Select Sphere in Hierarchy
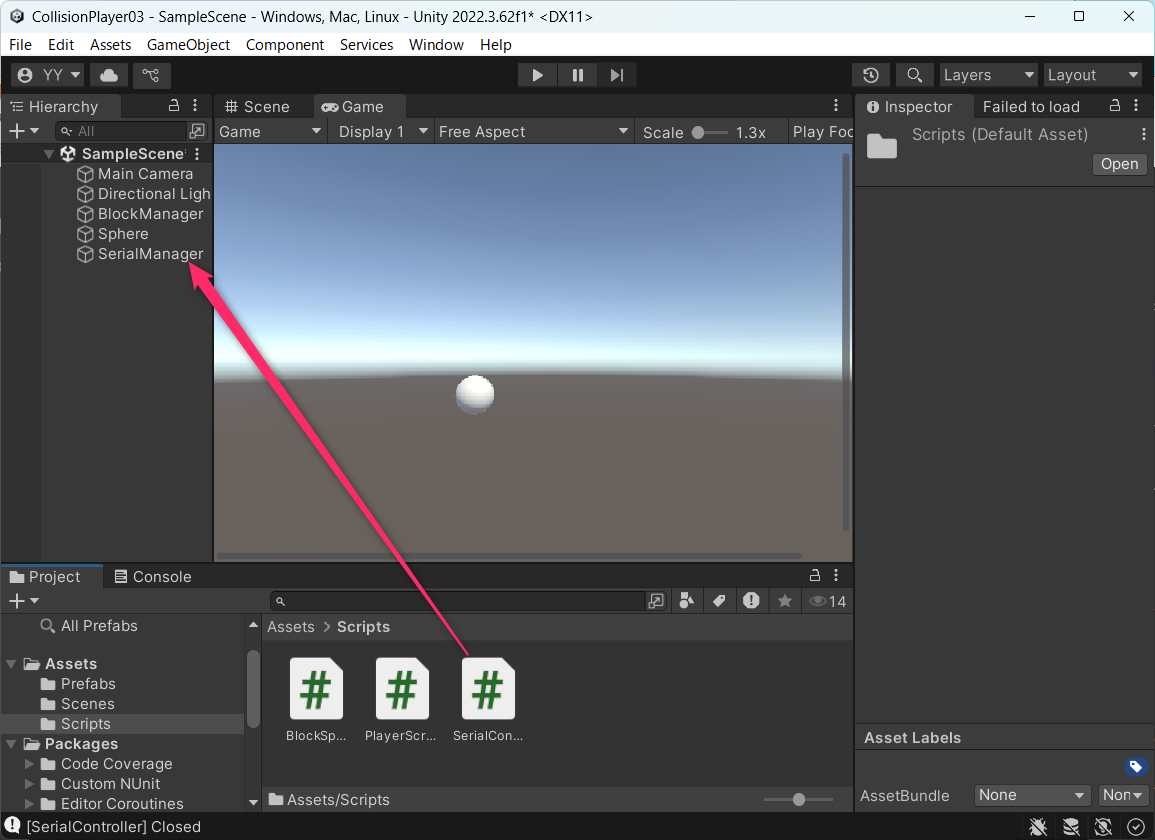1155x840 pixels. (113, 234)
